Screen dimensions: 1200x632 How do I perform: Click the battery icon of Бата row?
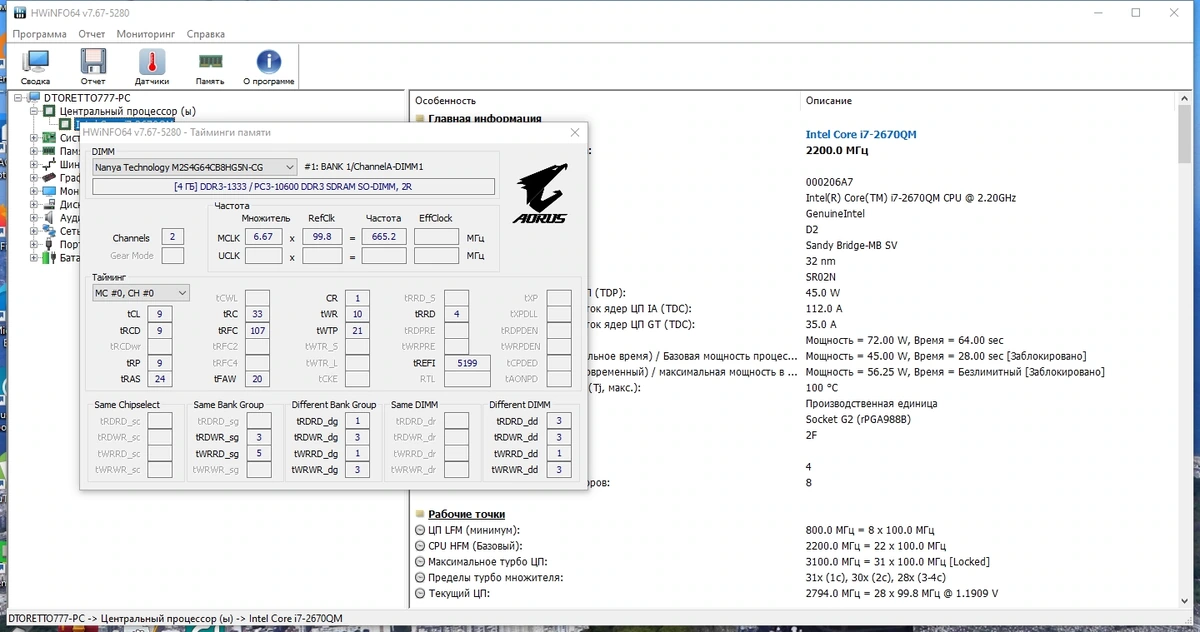click(x=51, y=257)
